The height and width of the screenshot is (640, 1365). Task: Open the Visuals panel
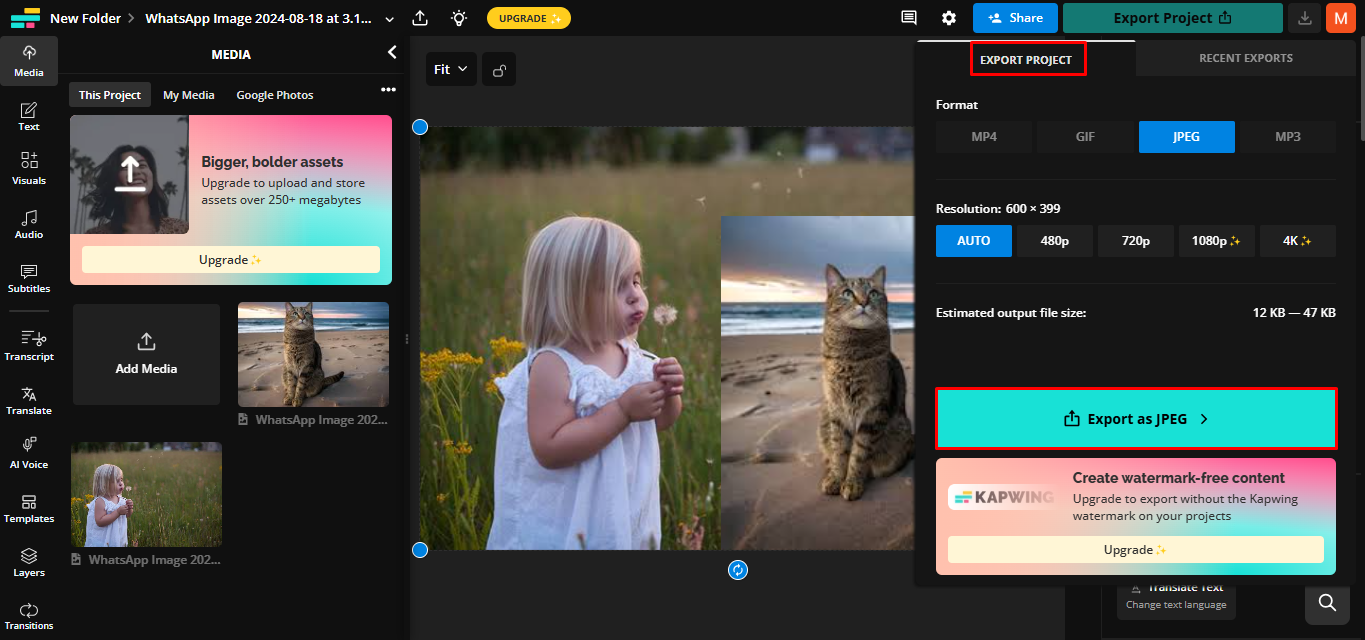(x=28, y=170)
